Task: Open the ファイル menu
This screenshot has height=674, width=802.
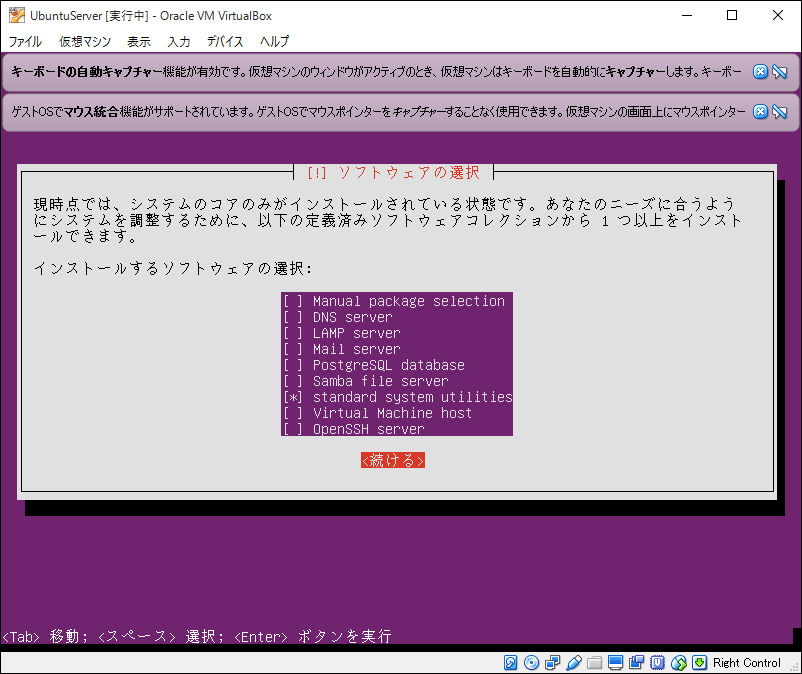Action: coord(25,42)
